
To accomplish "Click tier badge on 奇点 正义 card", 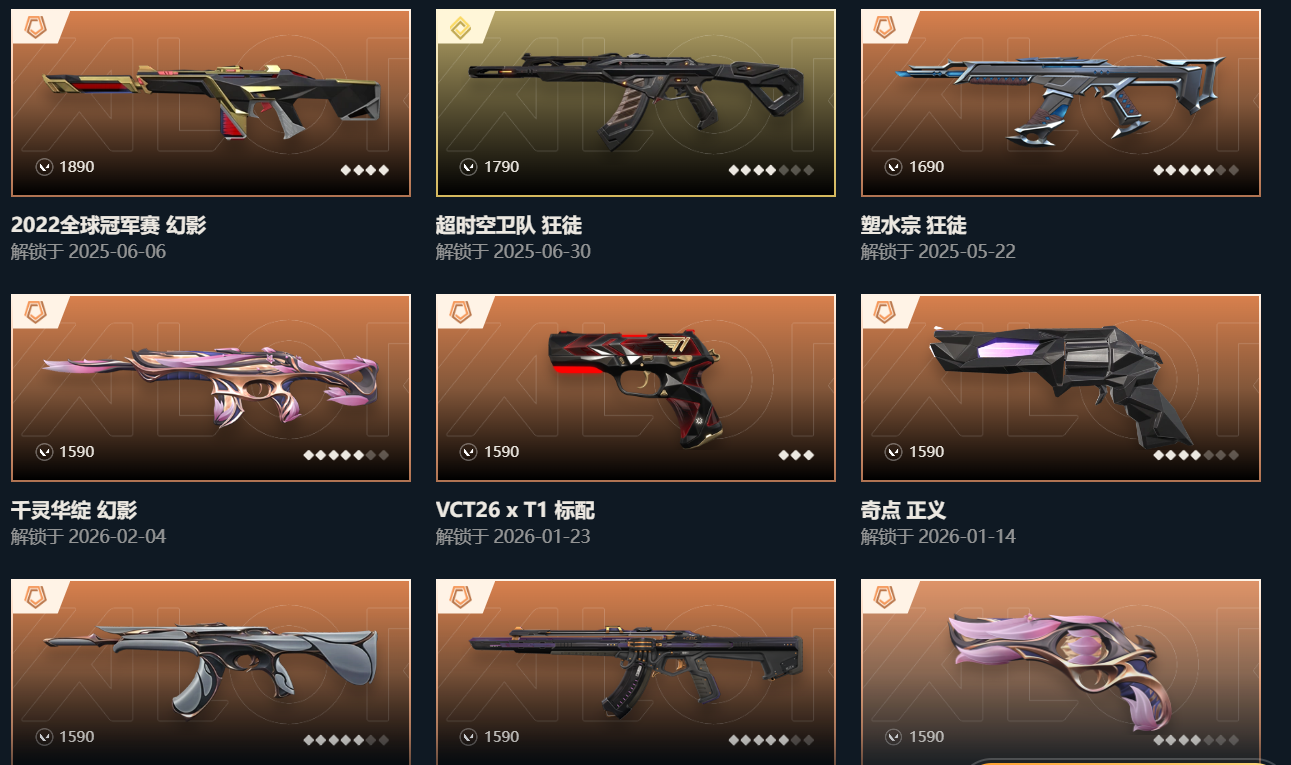I will pos(885,313).
